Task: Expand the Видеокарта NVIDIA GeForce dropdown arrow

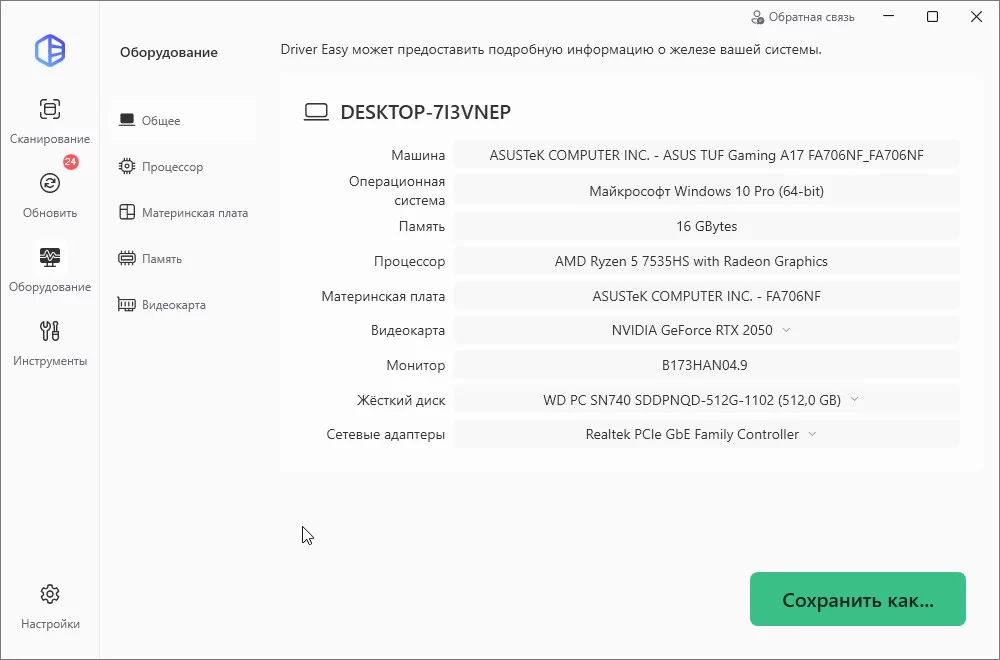Action: pos(786,330)
